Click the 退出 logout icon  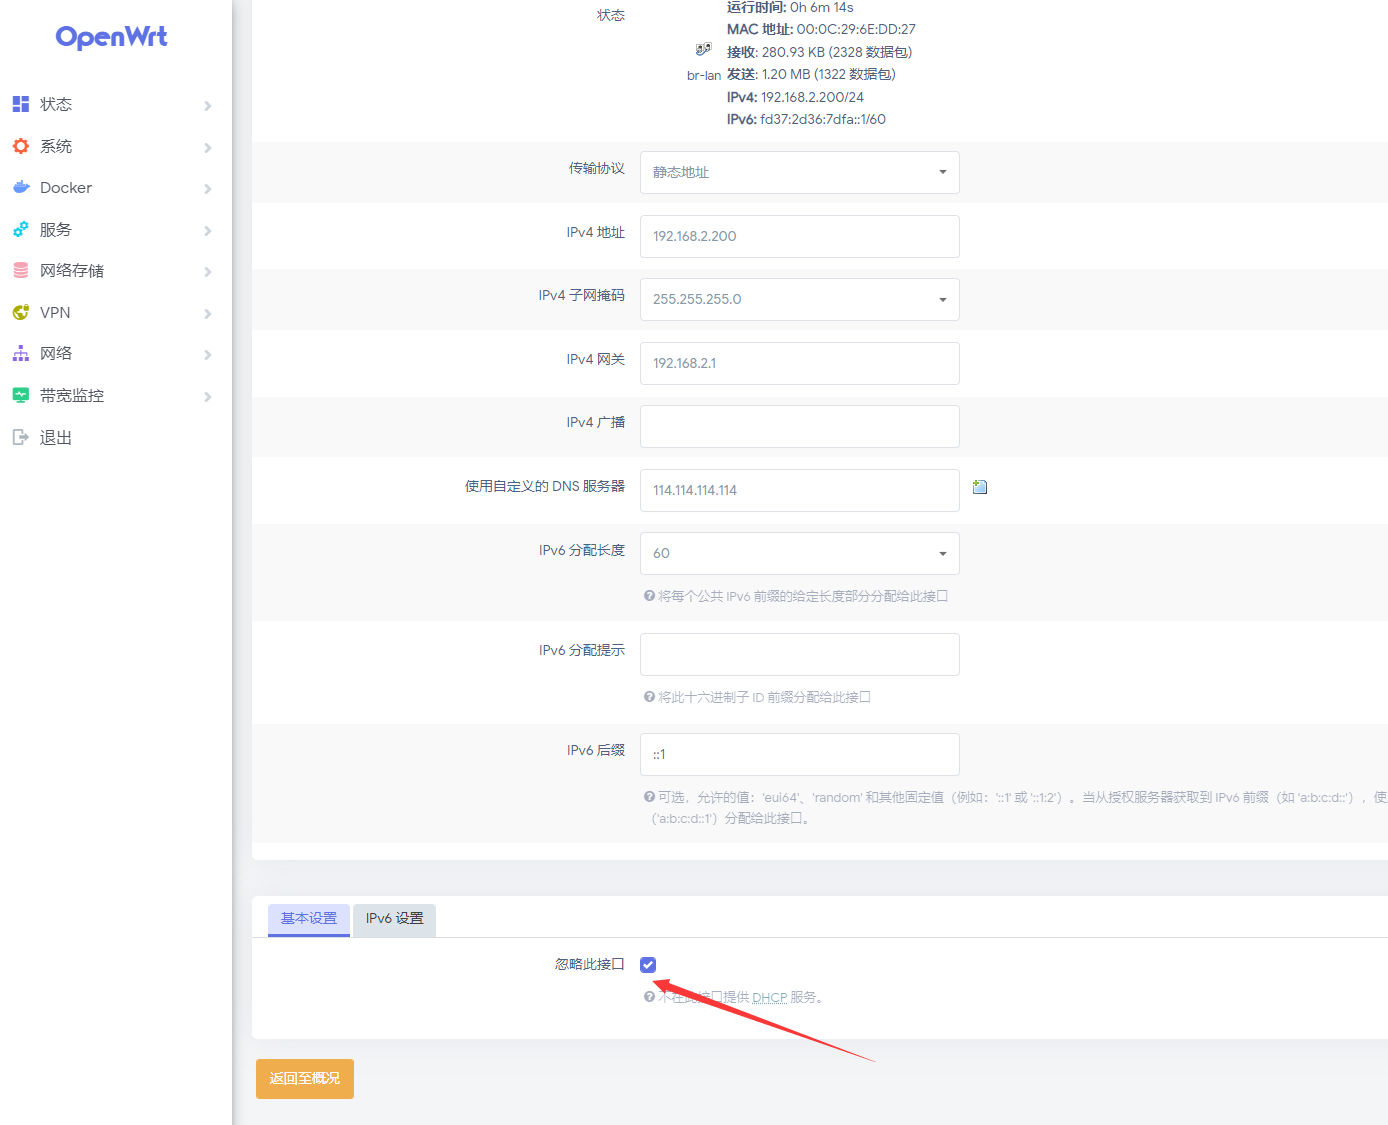point(21,437)
